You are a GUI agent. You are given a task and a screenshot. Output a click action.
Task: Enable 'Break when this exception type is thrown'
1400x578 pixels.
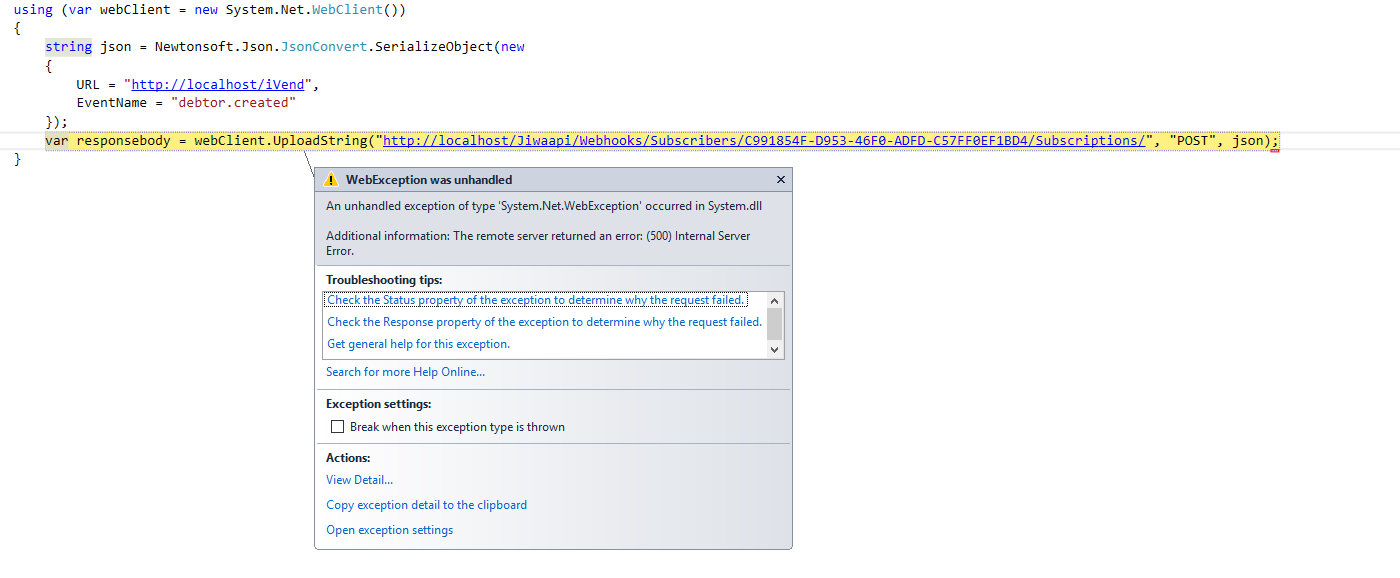click(x=337, y=427)
